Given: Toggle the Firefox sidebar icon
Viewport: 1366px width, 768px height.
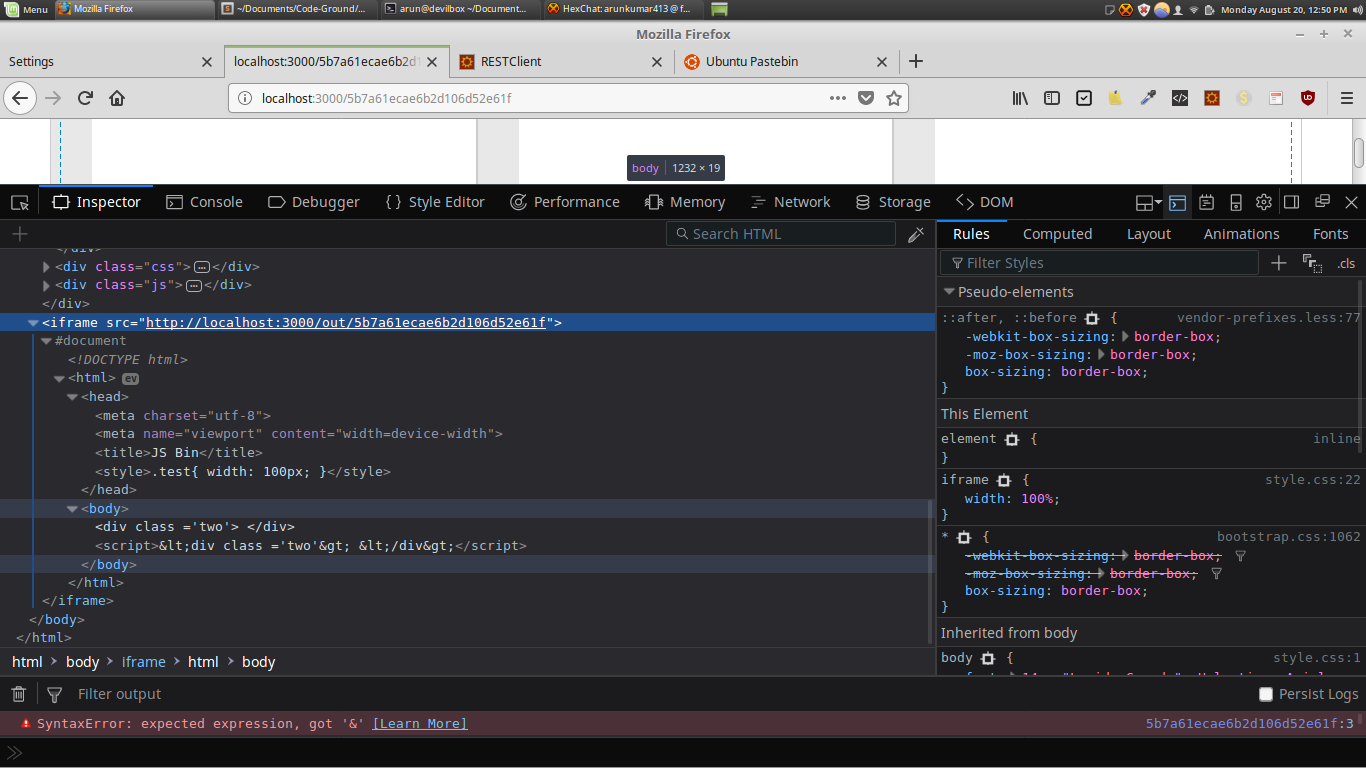Looking at the screenshot, I should 1052,98.
